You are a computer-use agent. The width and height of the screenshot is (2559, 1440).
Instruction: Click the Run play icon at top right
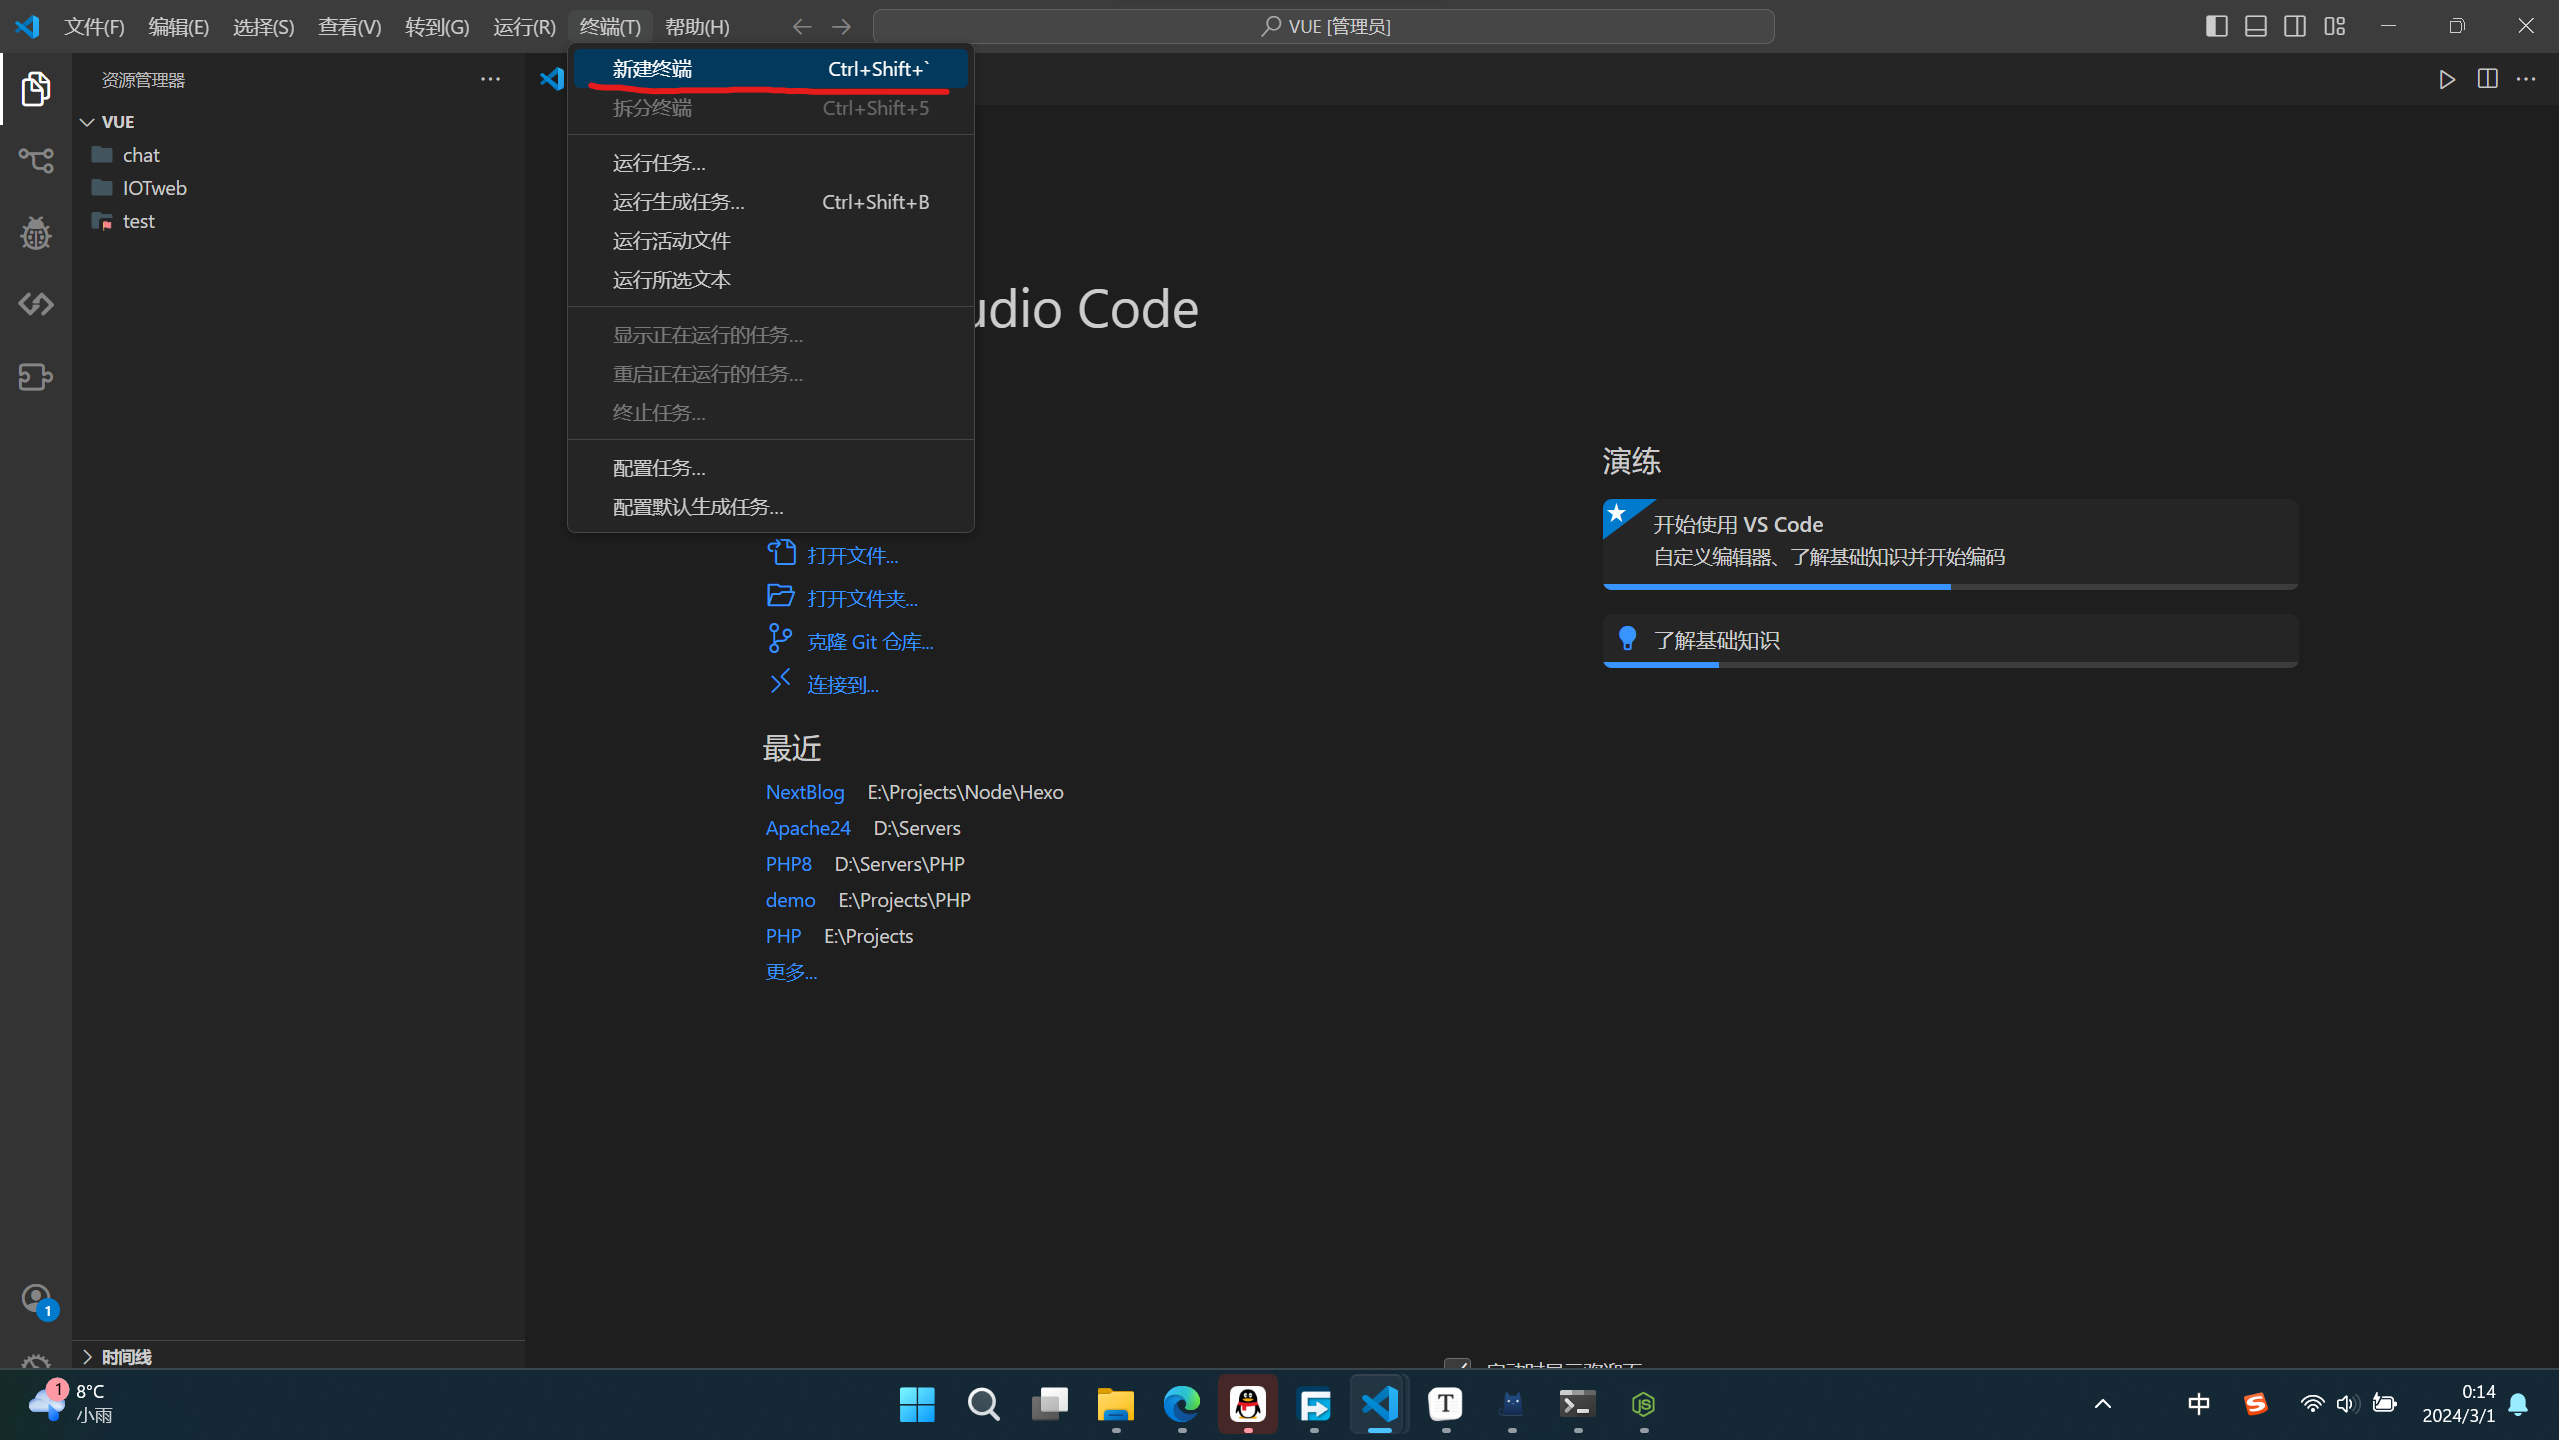tap(2446, 79)
